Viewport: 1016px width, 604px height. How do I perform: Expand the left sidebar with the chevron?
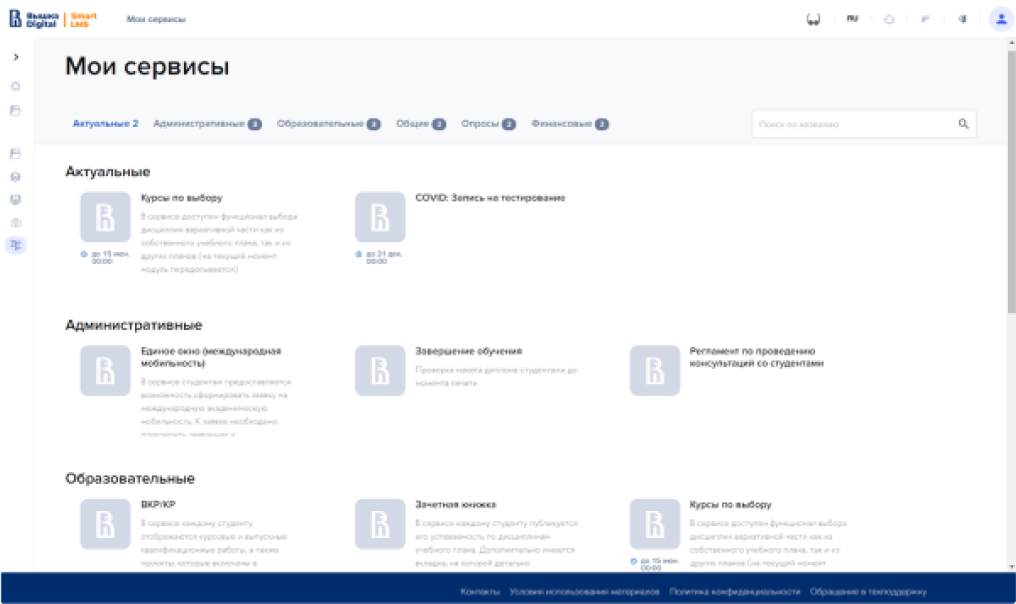click(15, 57)
